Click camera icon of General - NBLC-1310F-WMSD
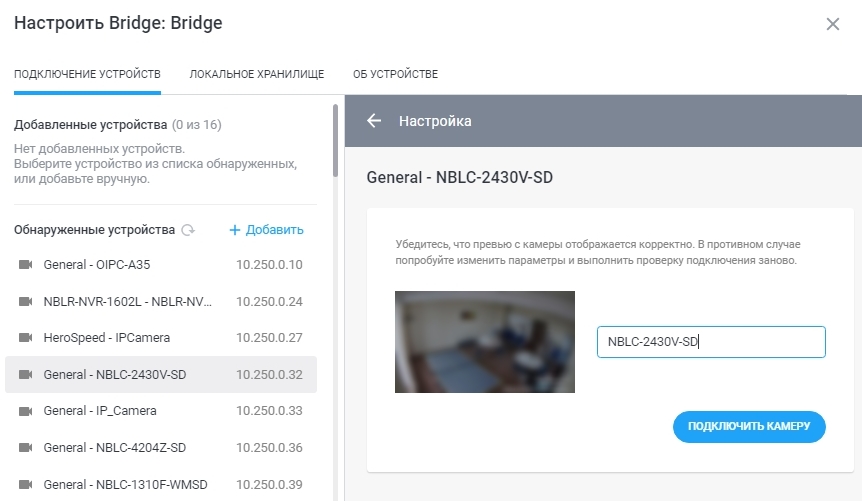 click(x=25, y=485)
